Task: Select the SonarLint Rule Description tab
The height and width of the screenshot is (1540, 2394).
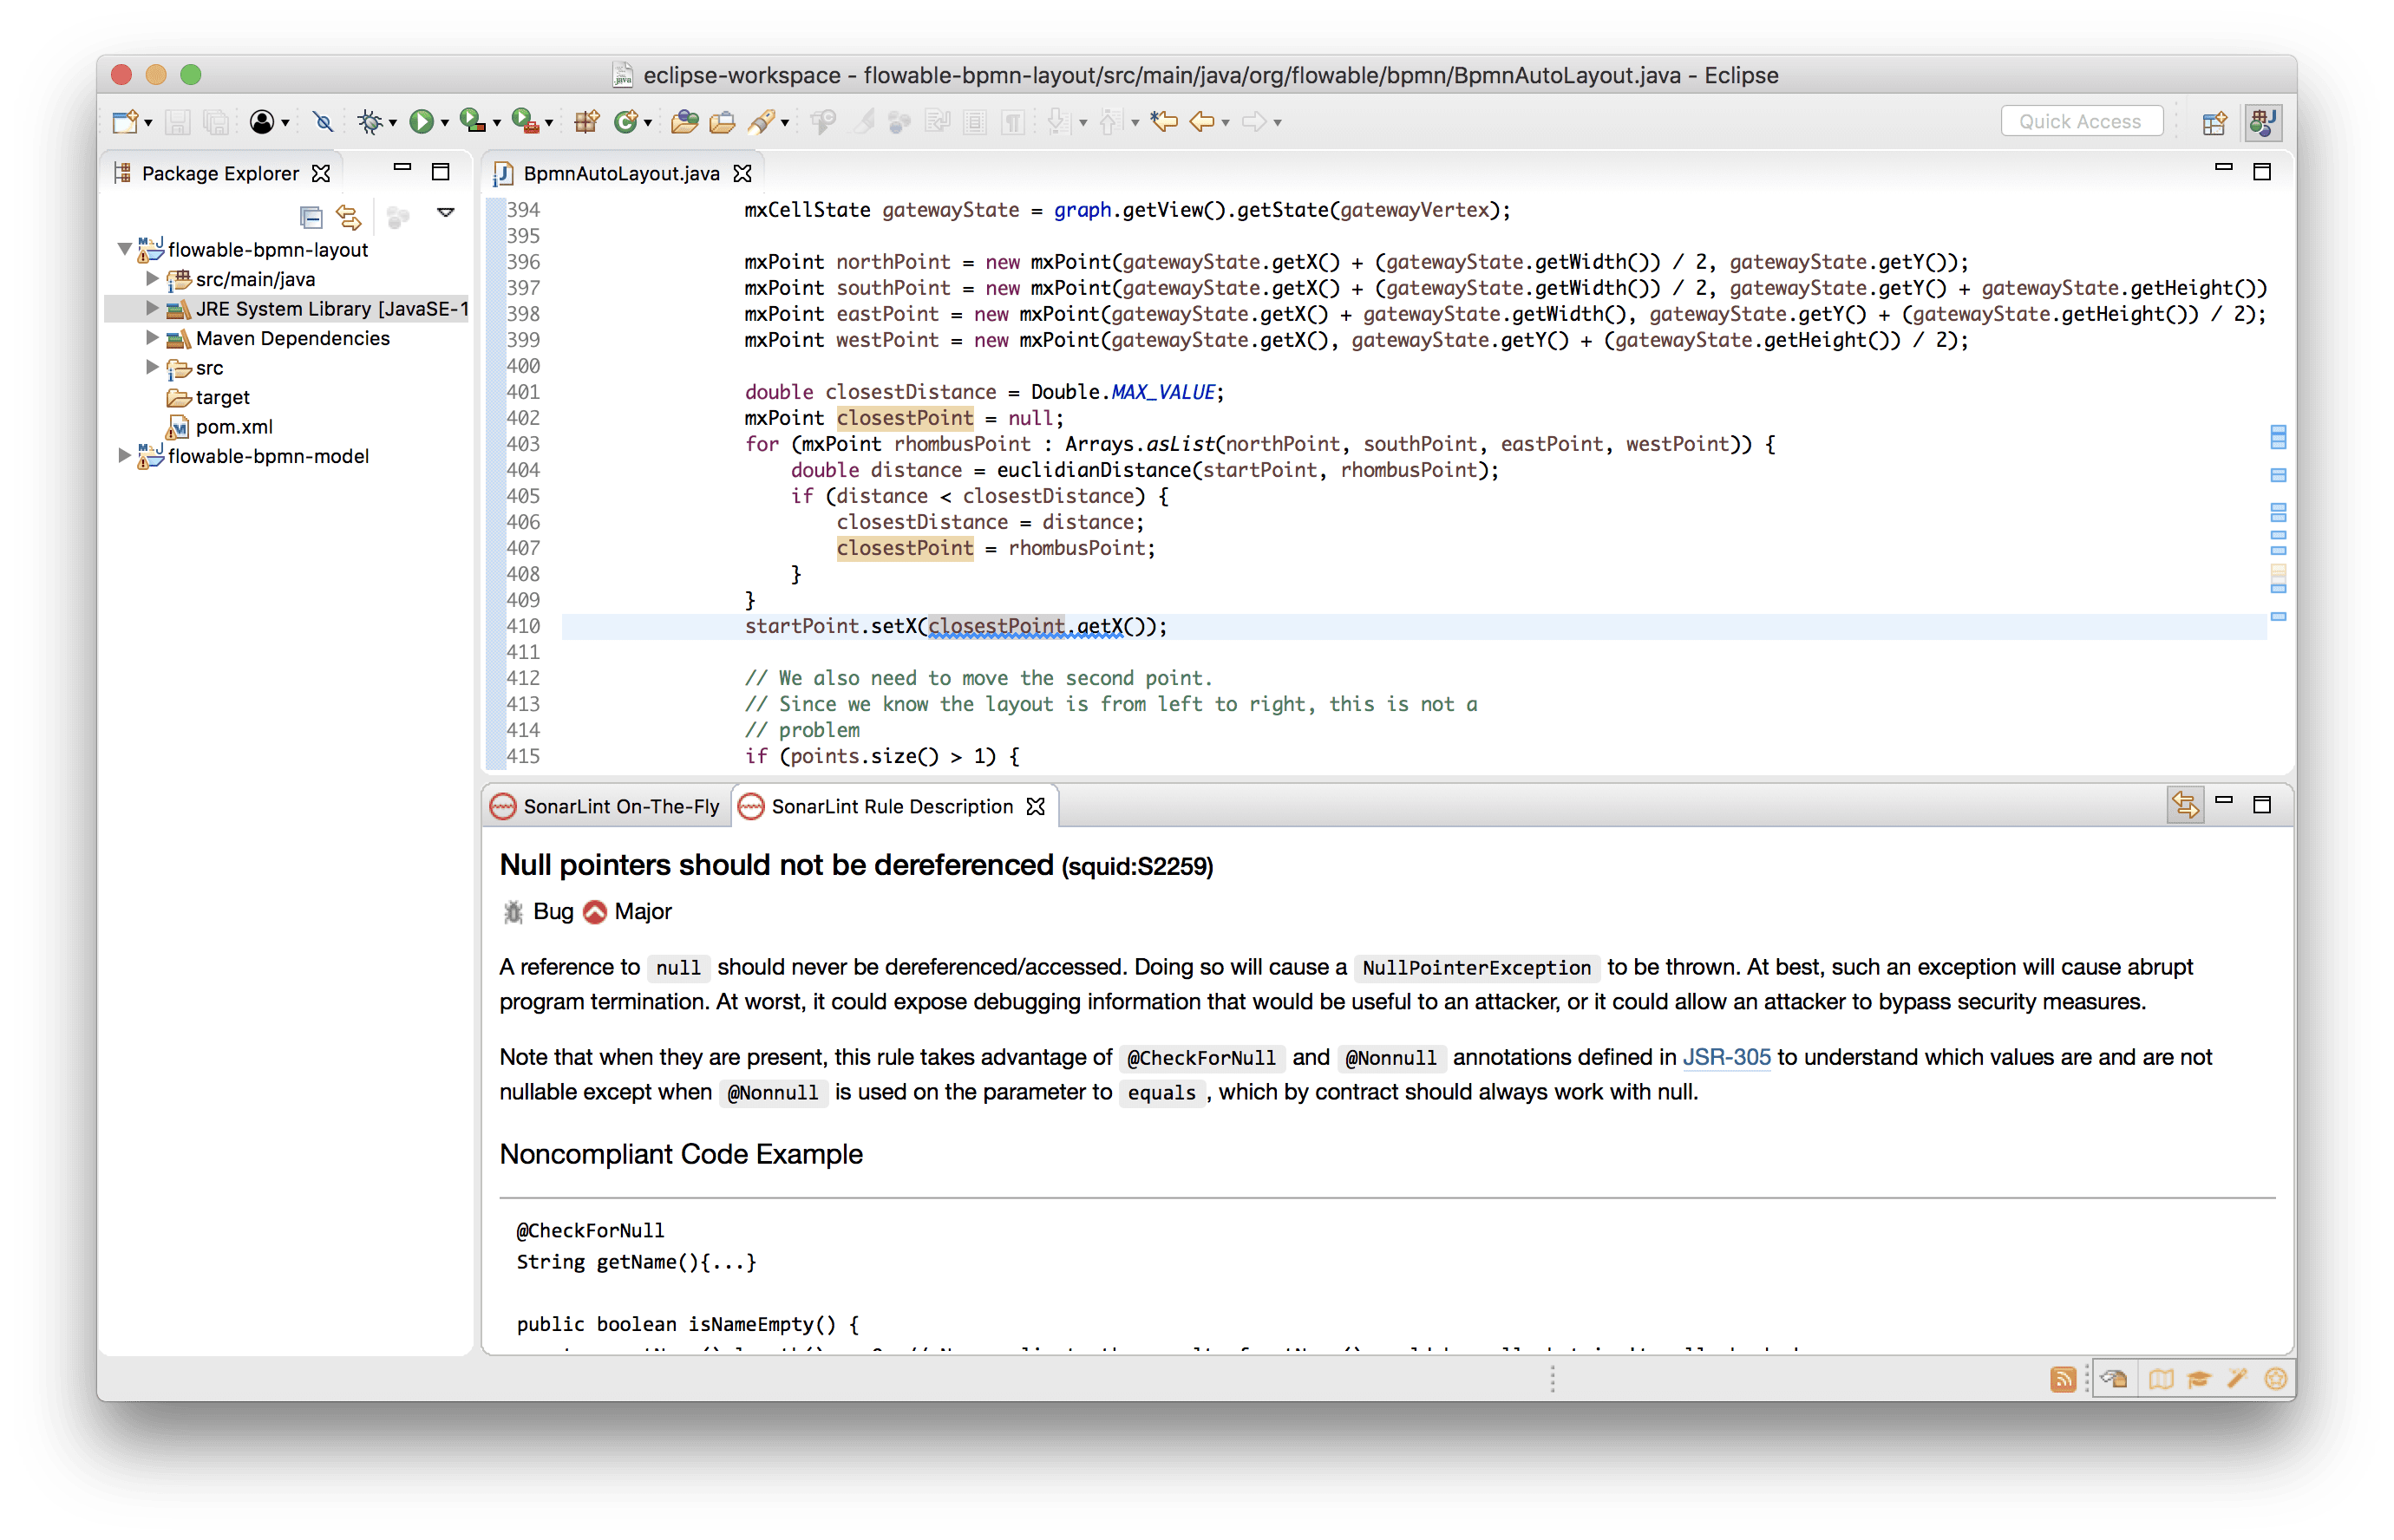Action: click(891, 806)
